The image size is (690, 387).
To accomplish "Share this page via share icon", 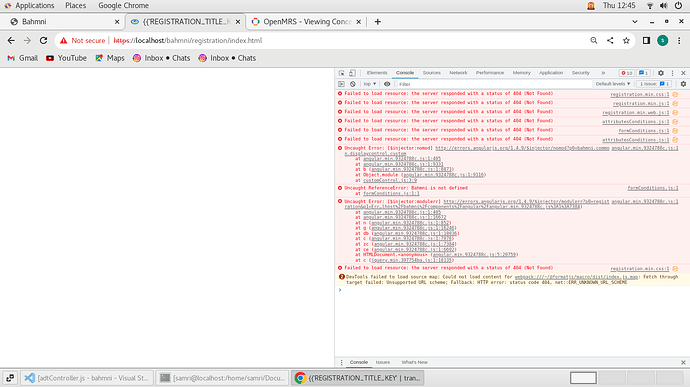I will tap(610, 41).
